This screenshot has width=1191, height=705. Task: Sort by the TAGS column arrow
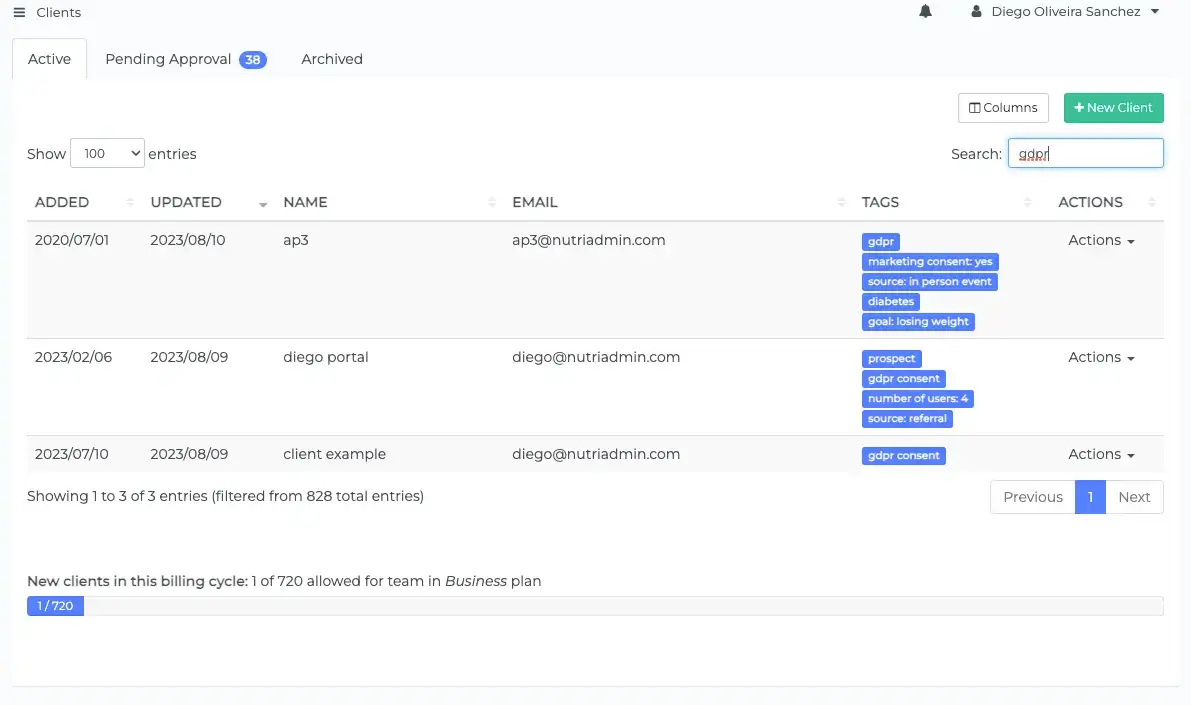pos(1027,202)
